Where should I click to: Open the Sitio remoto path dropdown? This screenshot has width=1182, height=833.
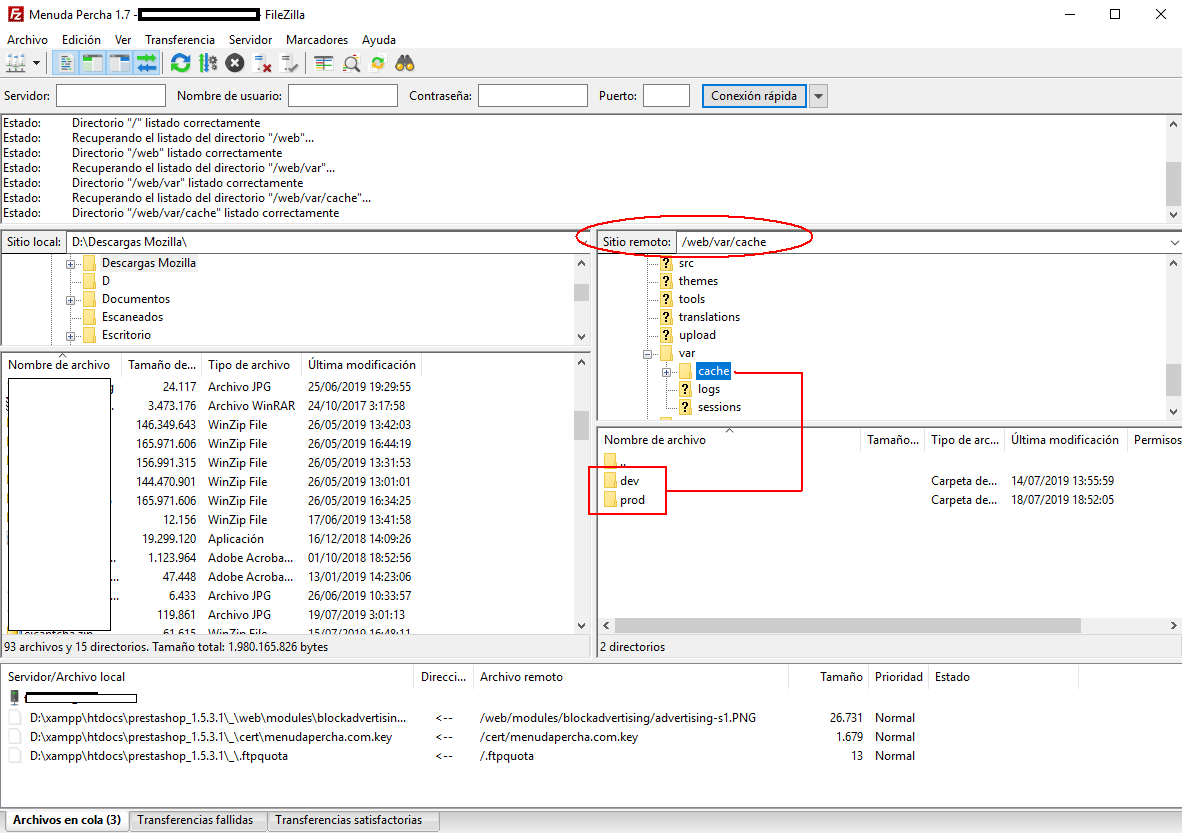[1174, 242]
